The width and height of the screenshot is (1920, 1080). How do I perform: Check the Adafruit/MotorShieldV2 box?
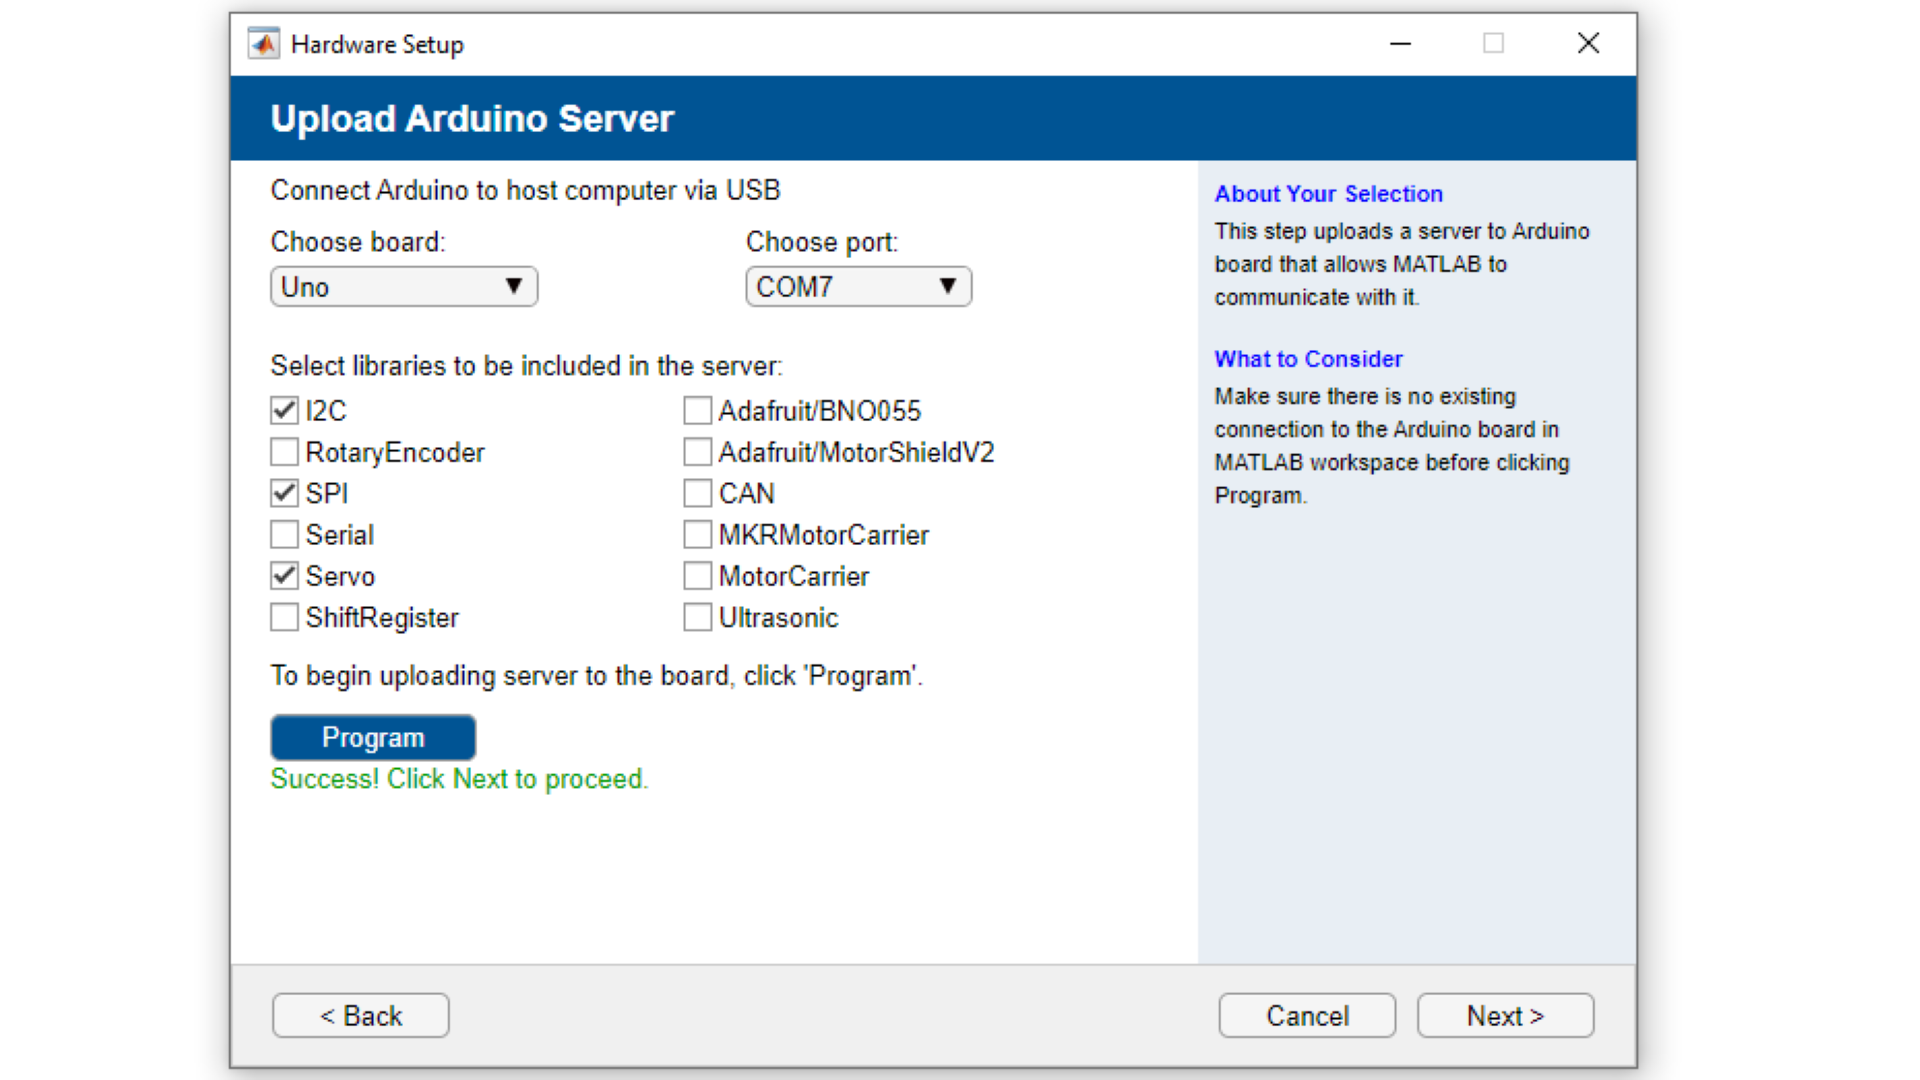coord(698,452)
